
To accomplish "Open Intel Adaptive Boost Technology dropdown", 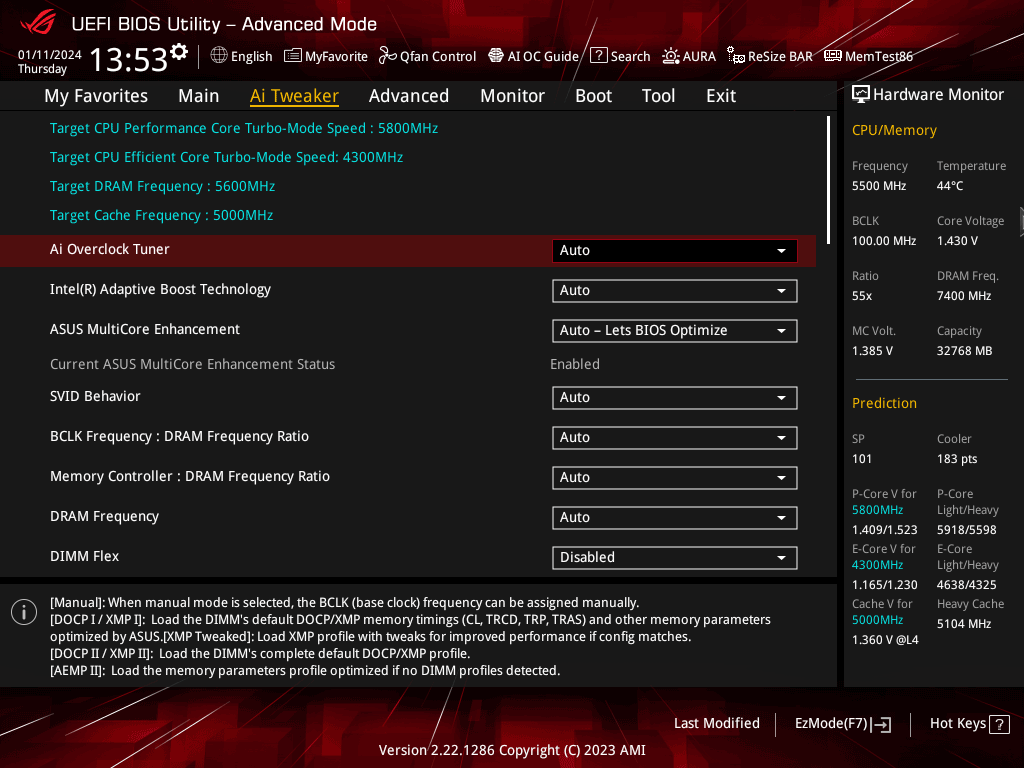I will (675, 291).
